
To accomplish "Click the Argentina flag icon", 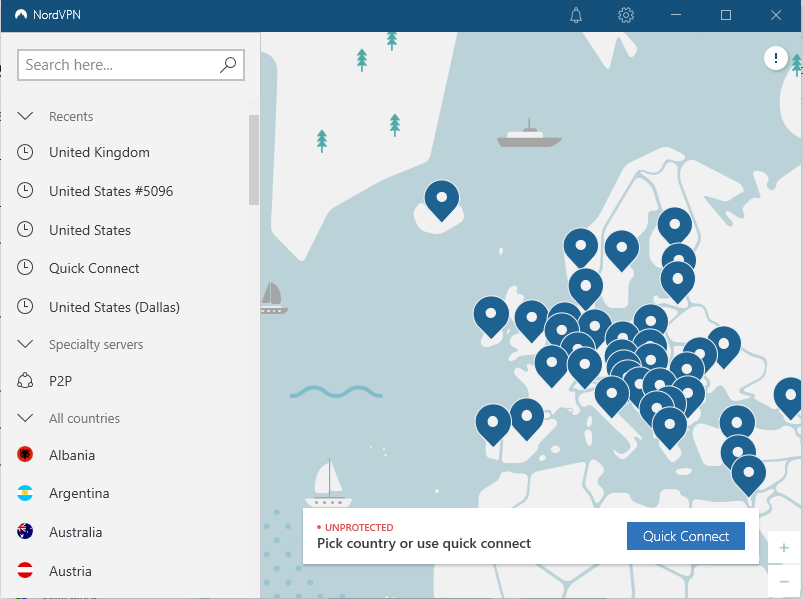I will 26,494.
